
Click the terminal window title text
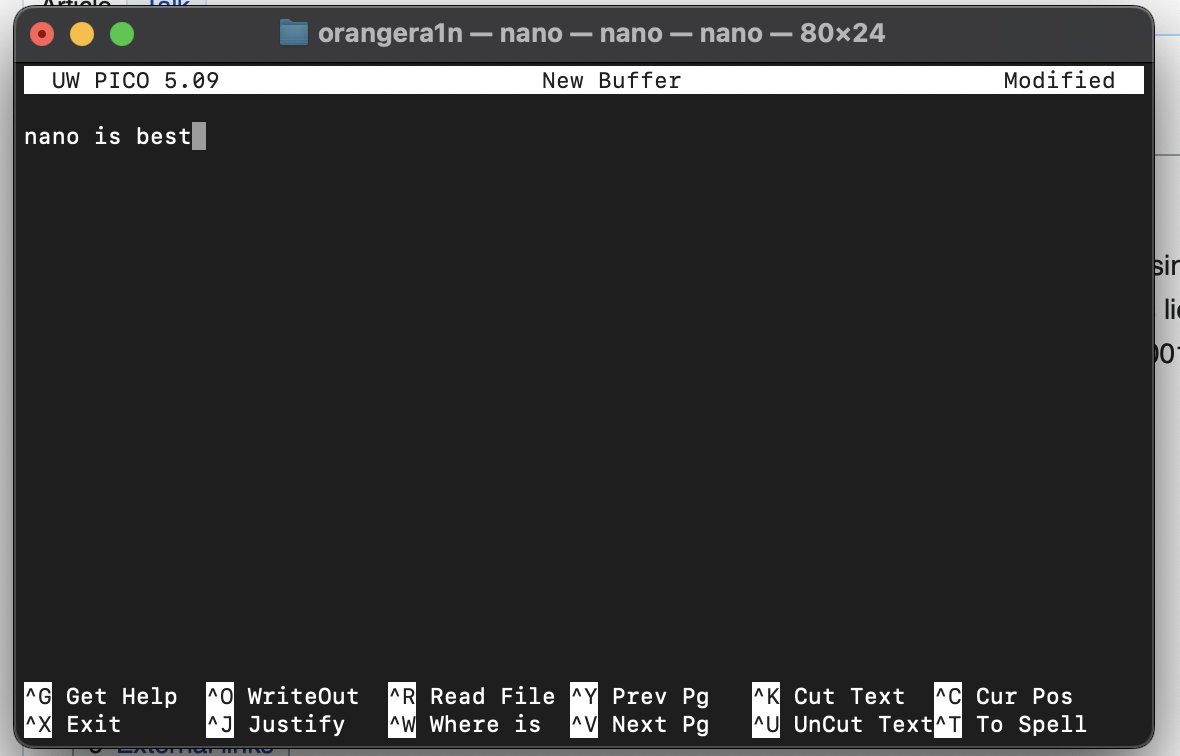(601, 33)
